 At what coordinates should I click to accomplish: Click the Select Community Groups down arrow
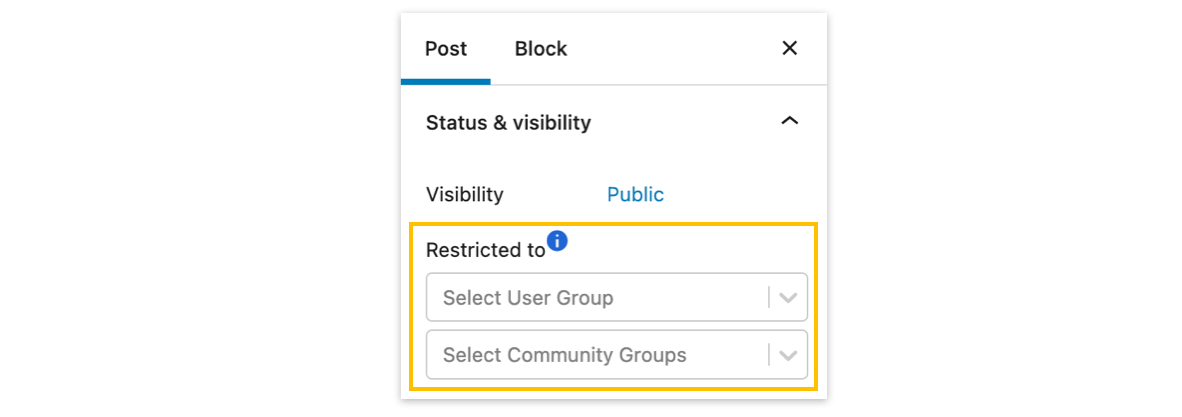789,355
